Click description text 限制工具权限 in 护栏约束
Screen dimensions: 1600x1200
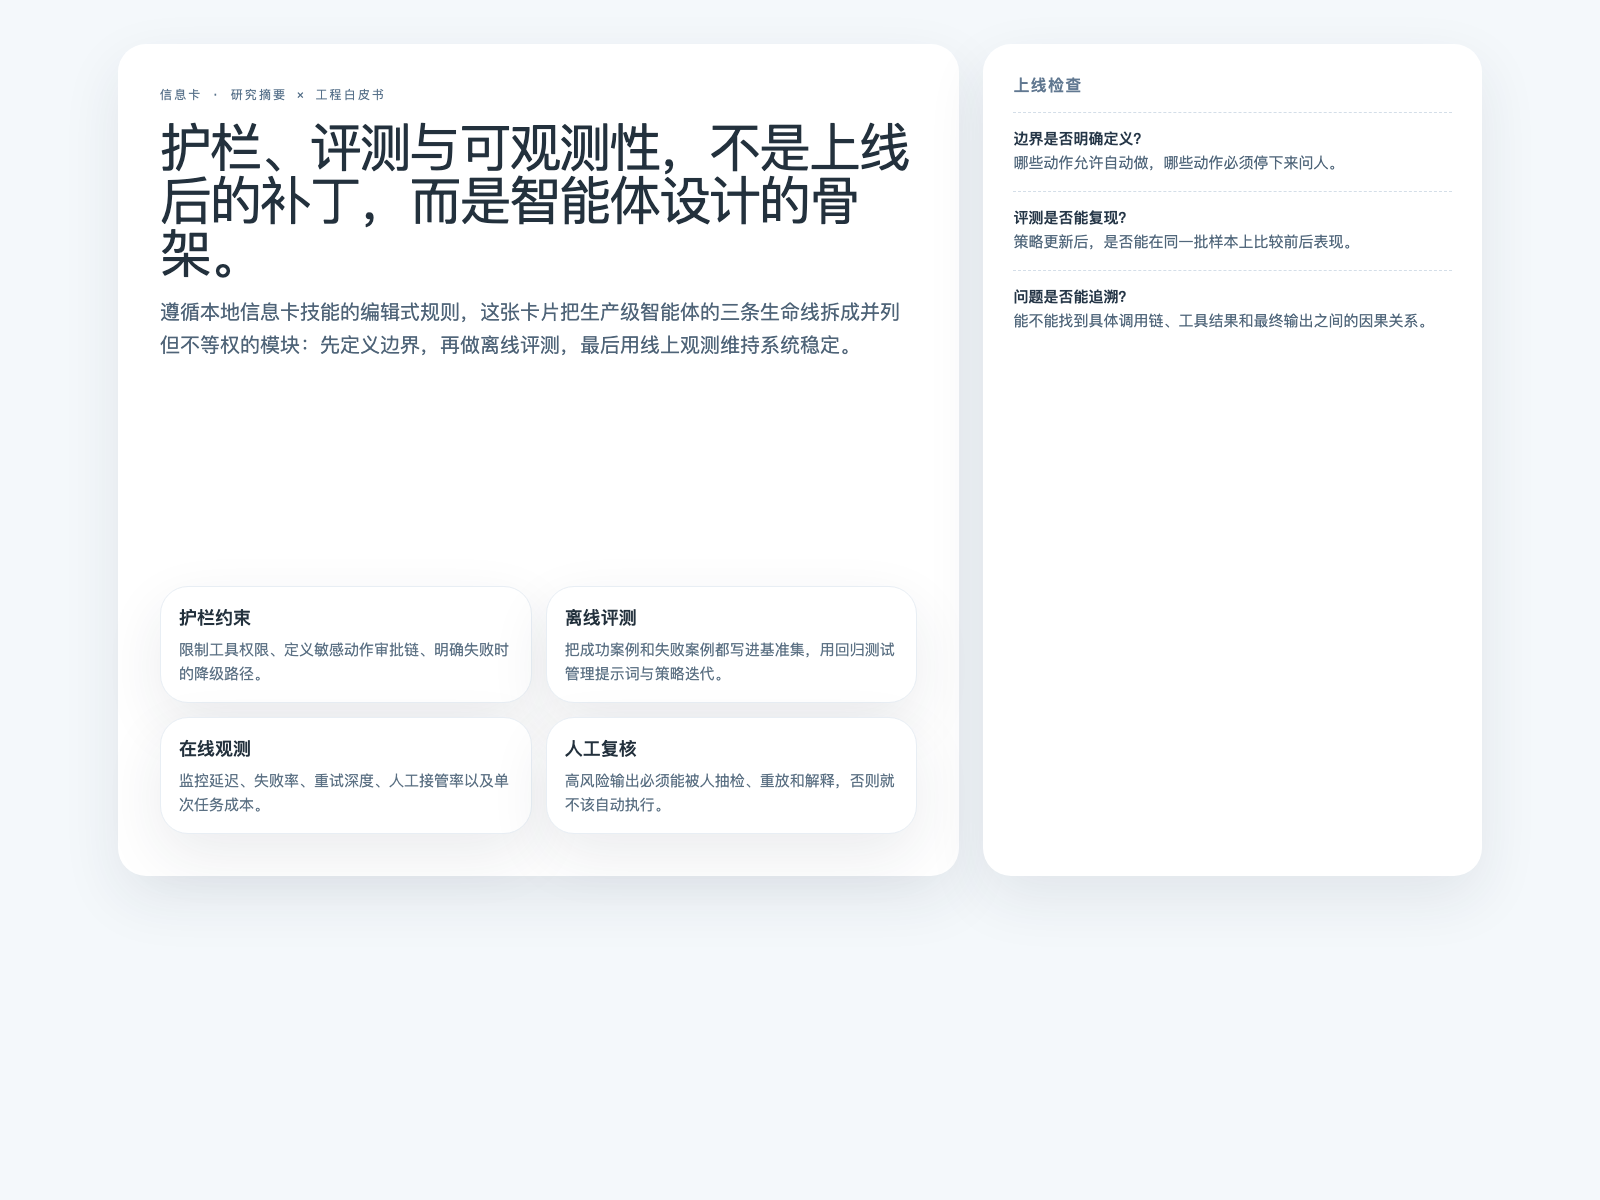(344, 662)
